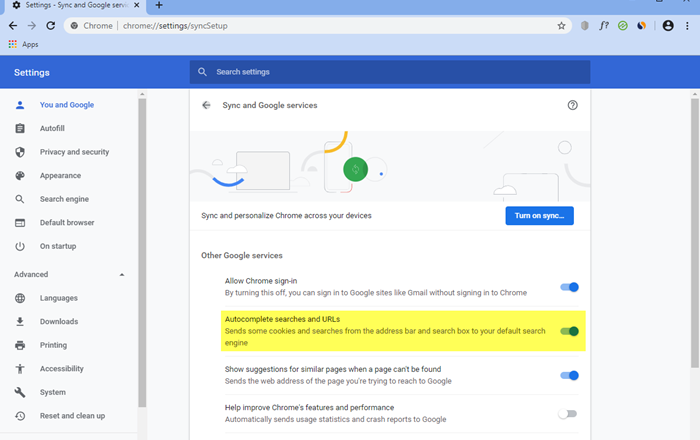Open the f? extension icon

pos(604,26)
